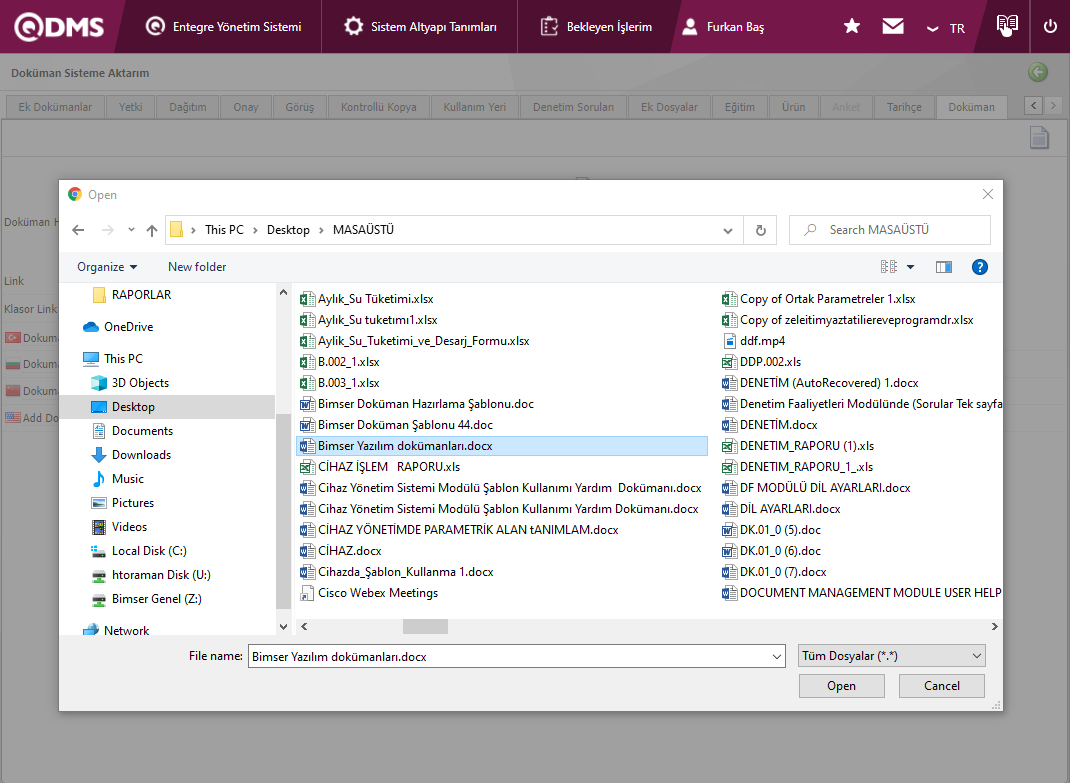The width and height of the screenshot is (1070, 783).
Task: Switch to the Tarihçe tab
Action: 904,107
